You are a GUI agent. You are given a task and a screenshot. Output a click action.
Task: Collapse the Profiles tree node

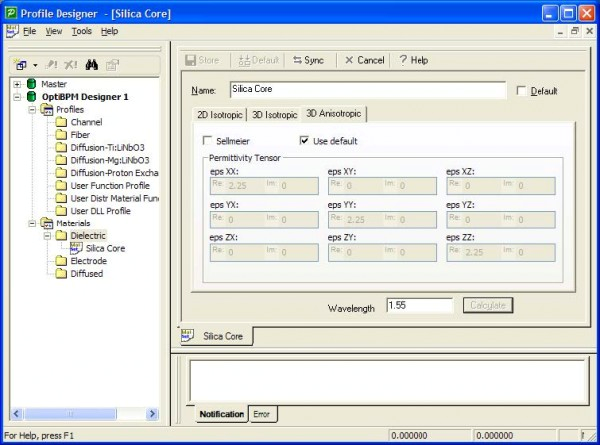(32, 110)
